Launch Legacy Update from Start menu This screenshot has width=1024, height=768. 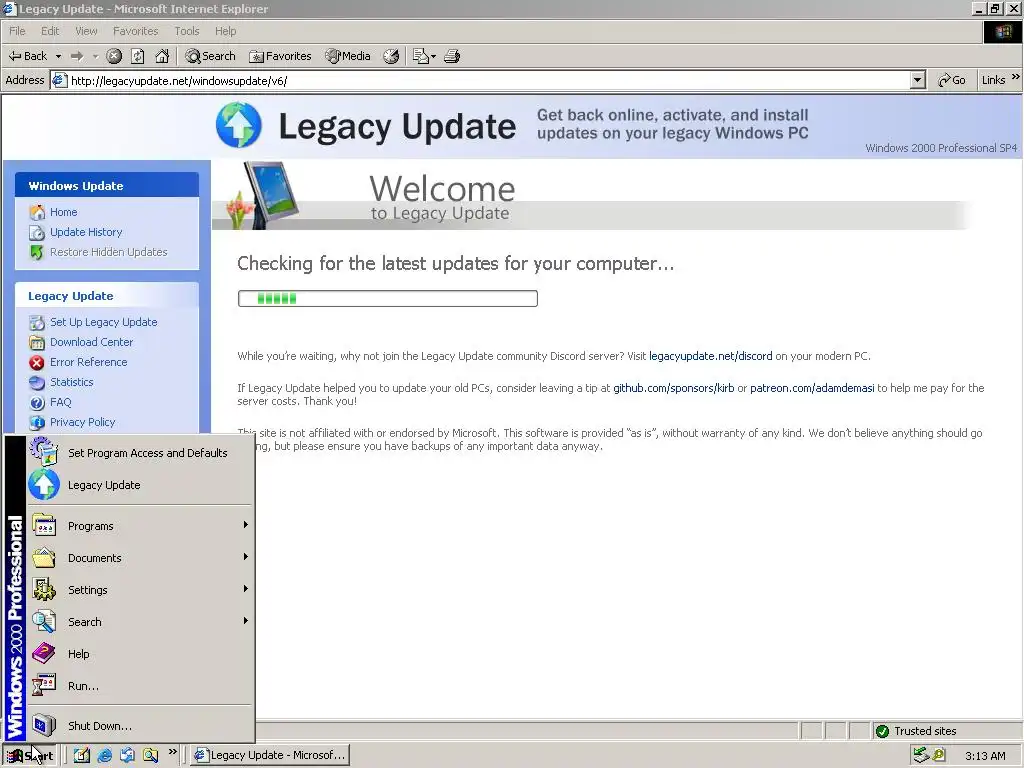pyautogui.click(x=140, y=485)
